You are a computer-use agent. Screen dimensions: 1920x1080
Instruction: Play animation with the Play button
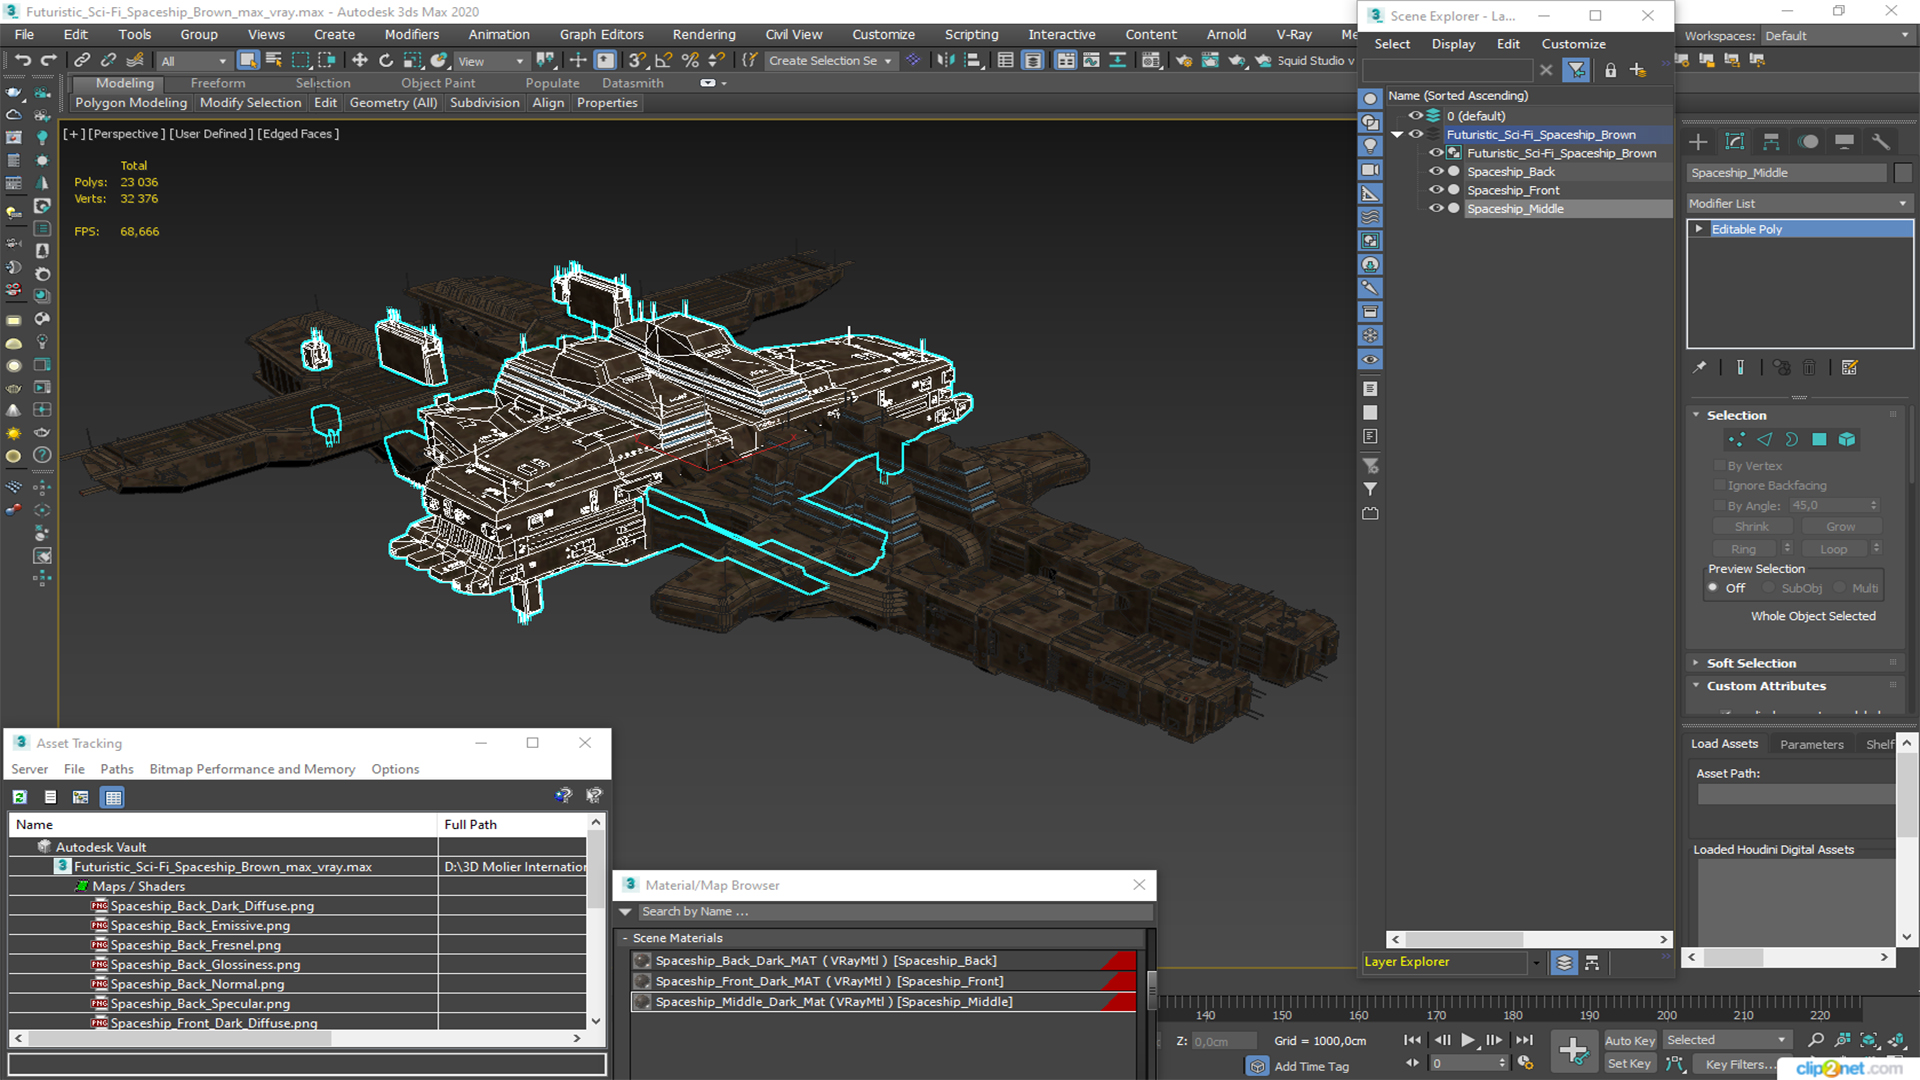1468,1040
